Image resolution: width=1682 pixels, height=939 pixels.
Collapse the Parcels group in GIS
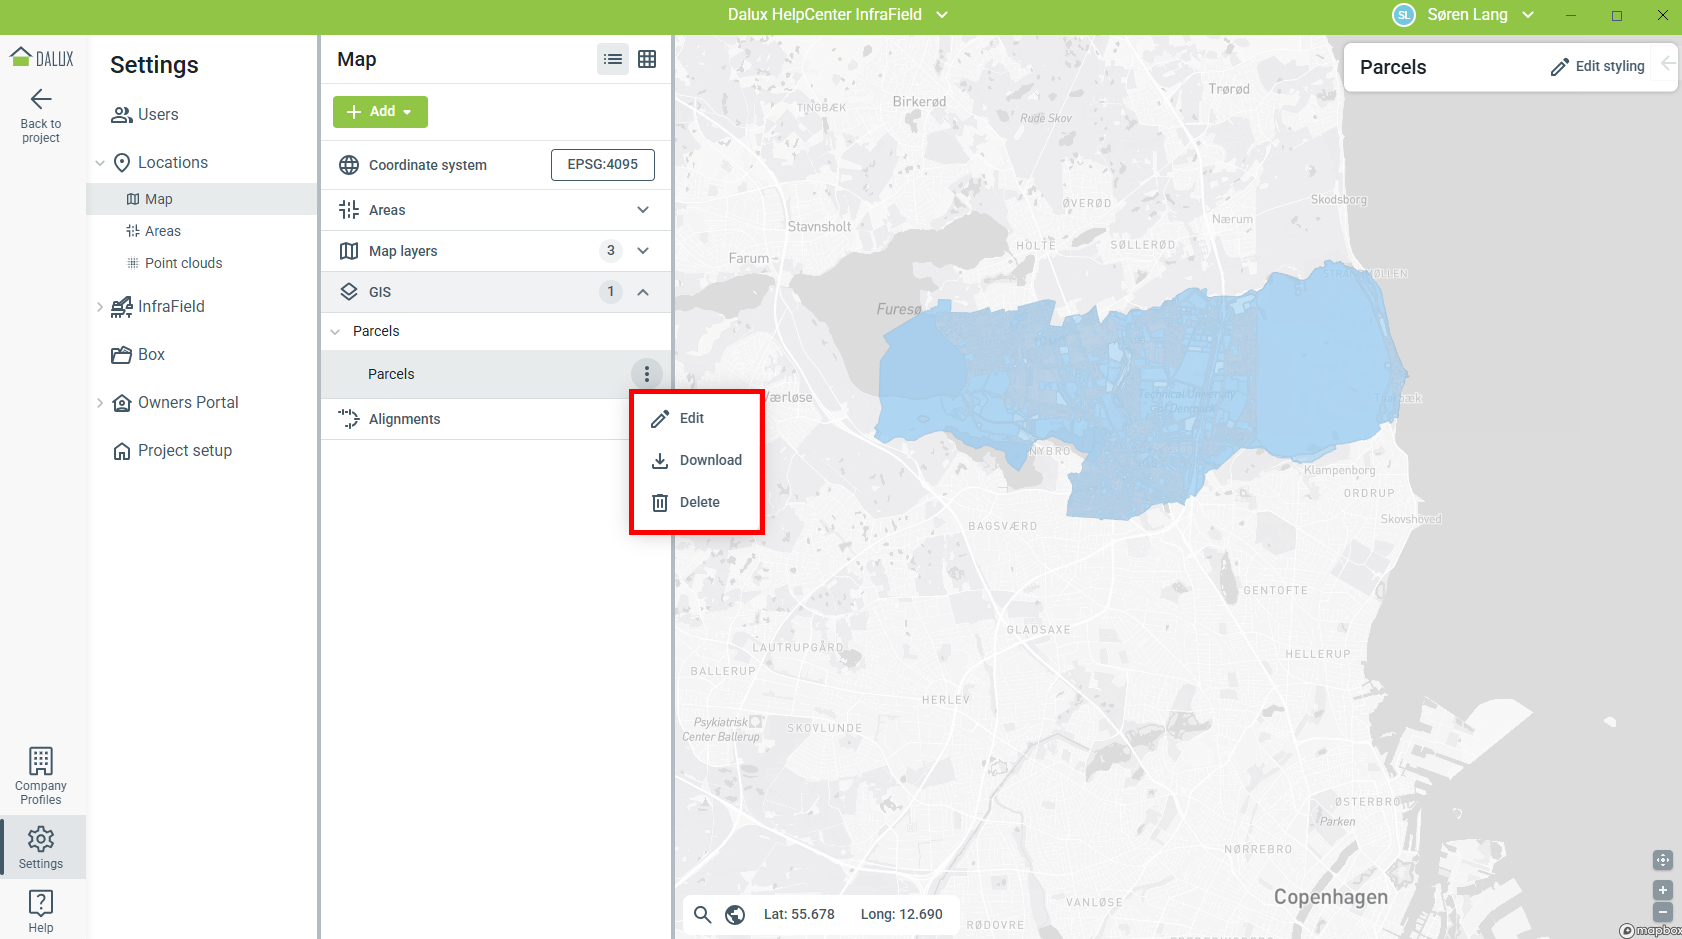(x=336, y=331)
